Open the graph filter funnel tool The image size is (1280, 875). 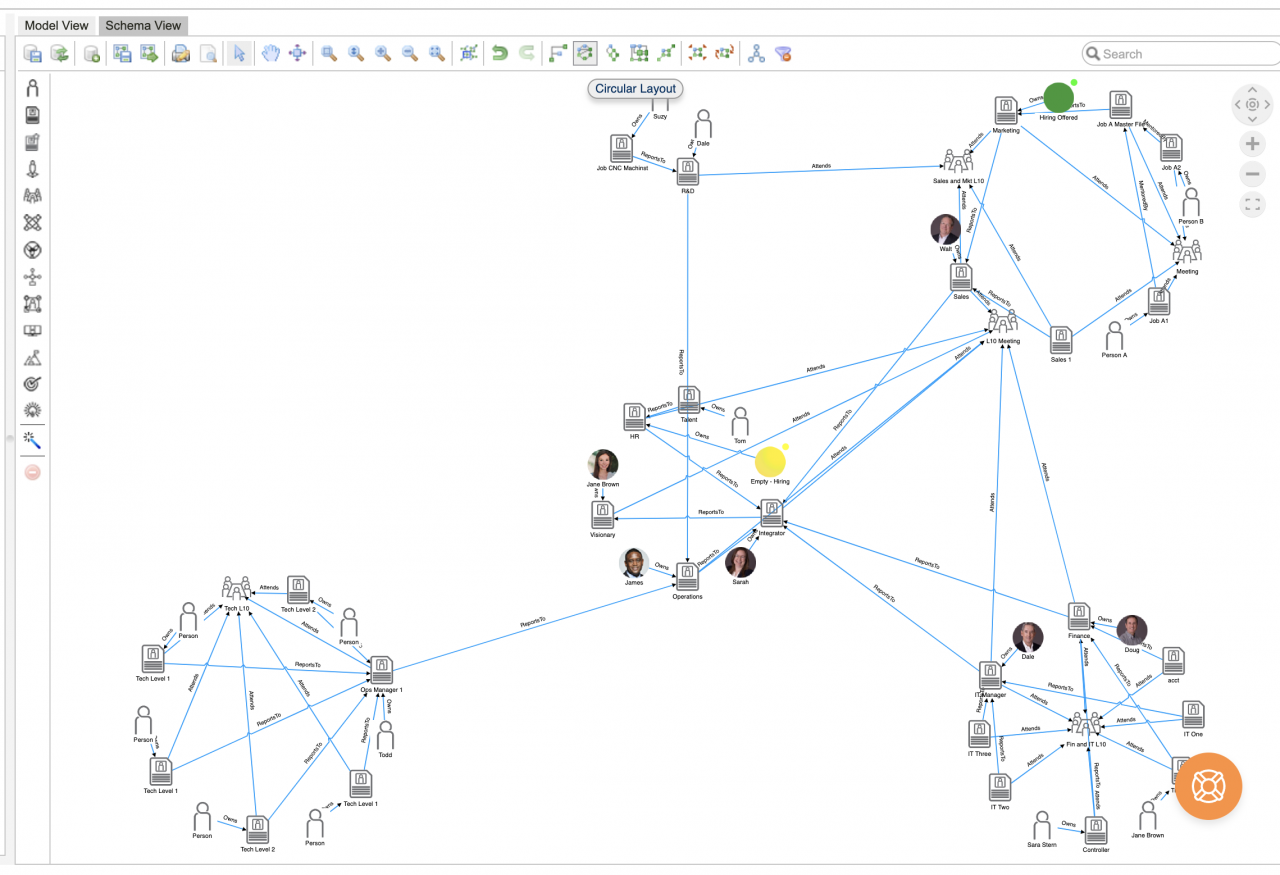pyautogui.click(x=784, y=53)
